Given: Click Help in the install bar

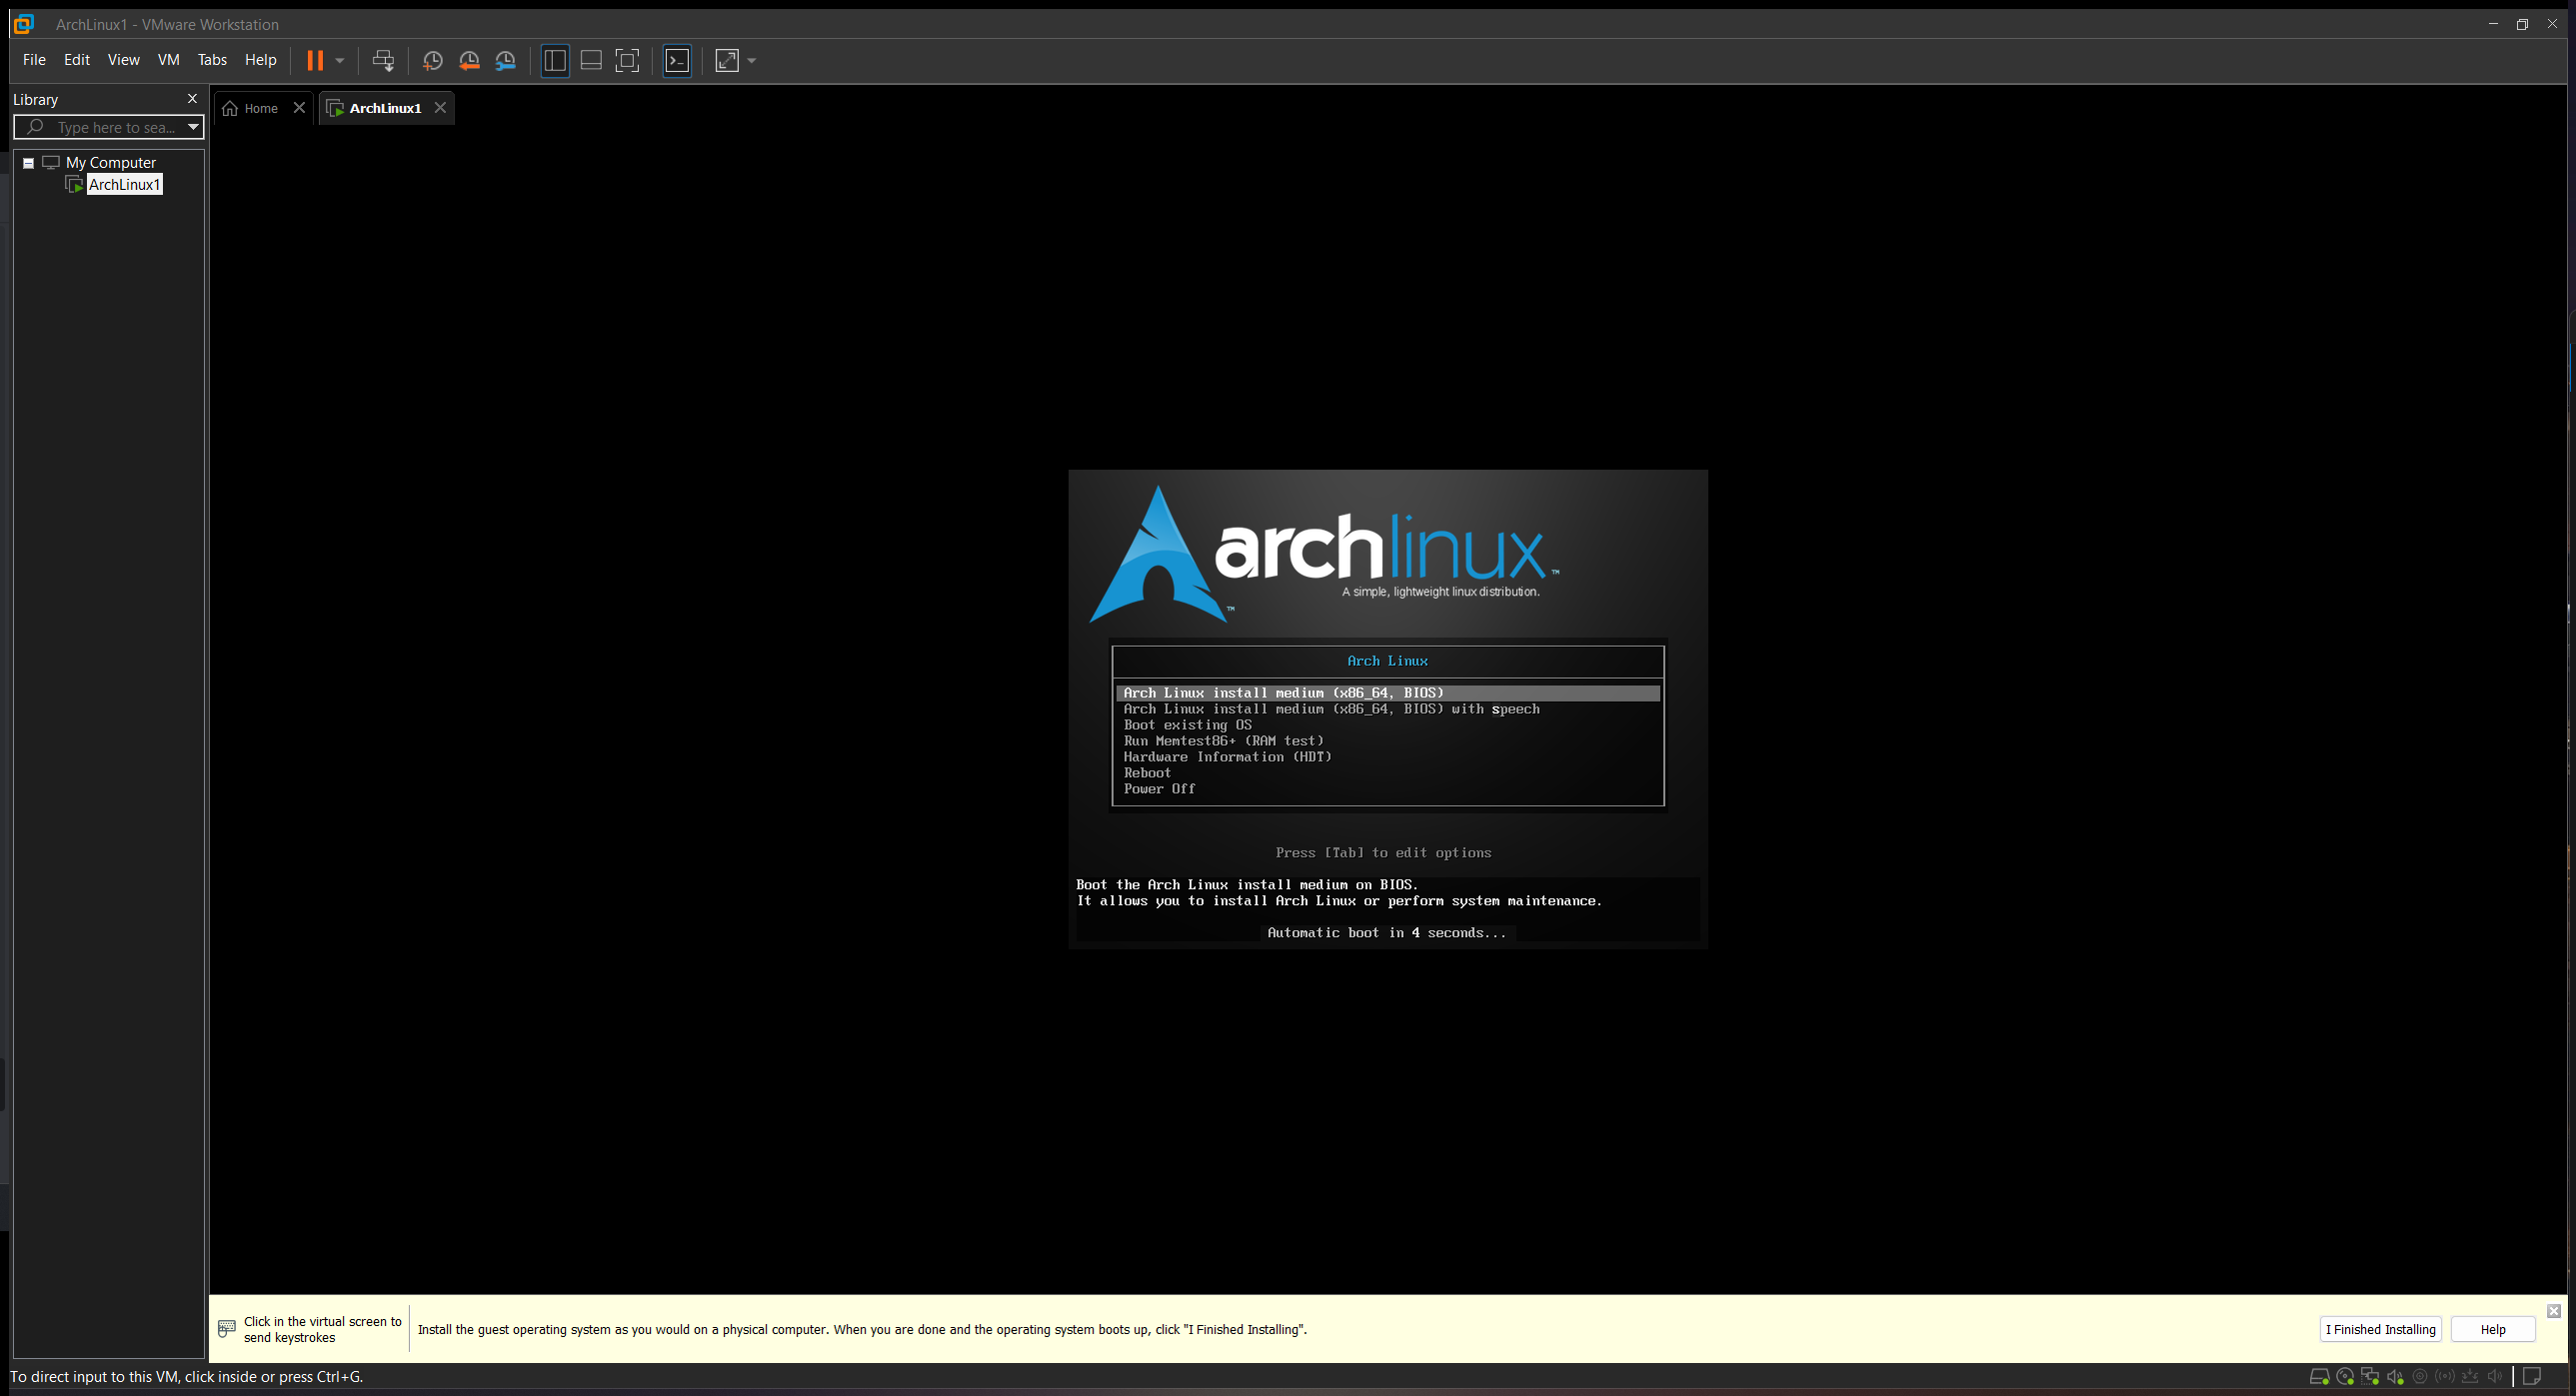Looking at the screenshot, I should pos(2492,1329).
